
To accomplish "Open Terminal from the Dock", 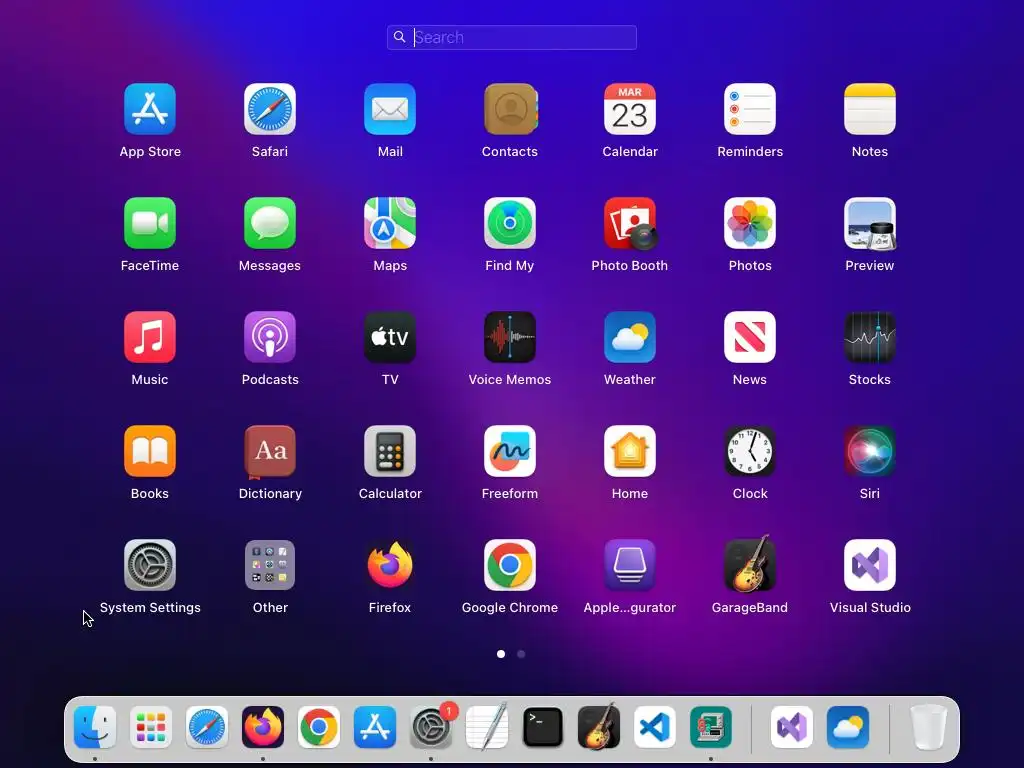I will [543, 727].
